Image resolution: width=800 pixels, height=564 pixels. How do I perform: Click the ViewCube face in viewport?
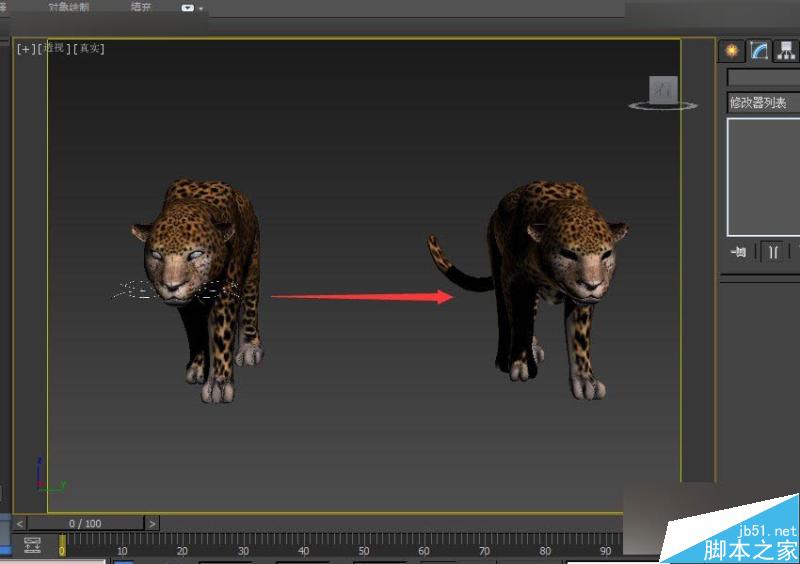[663, 89]
